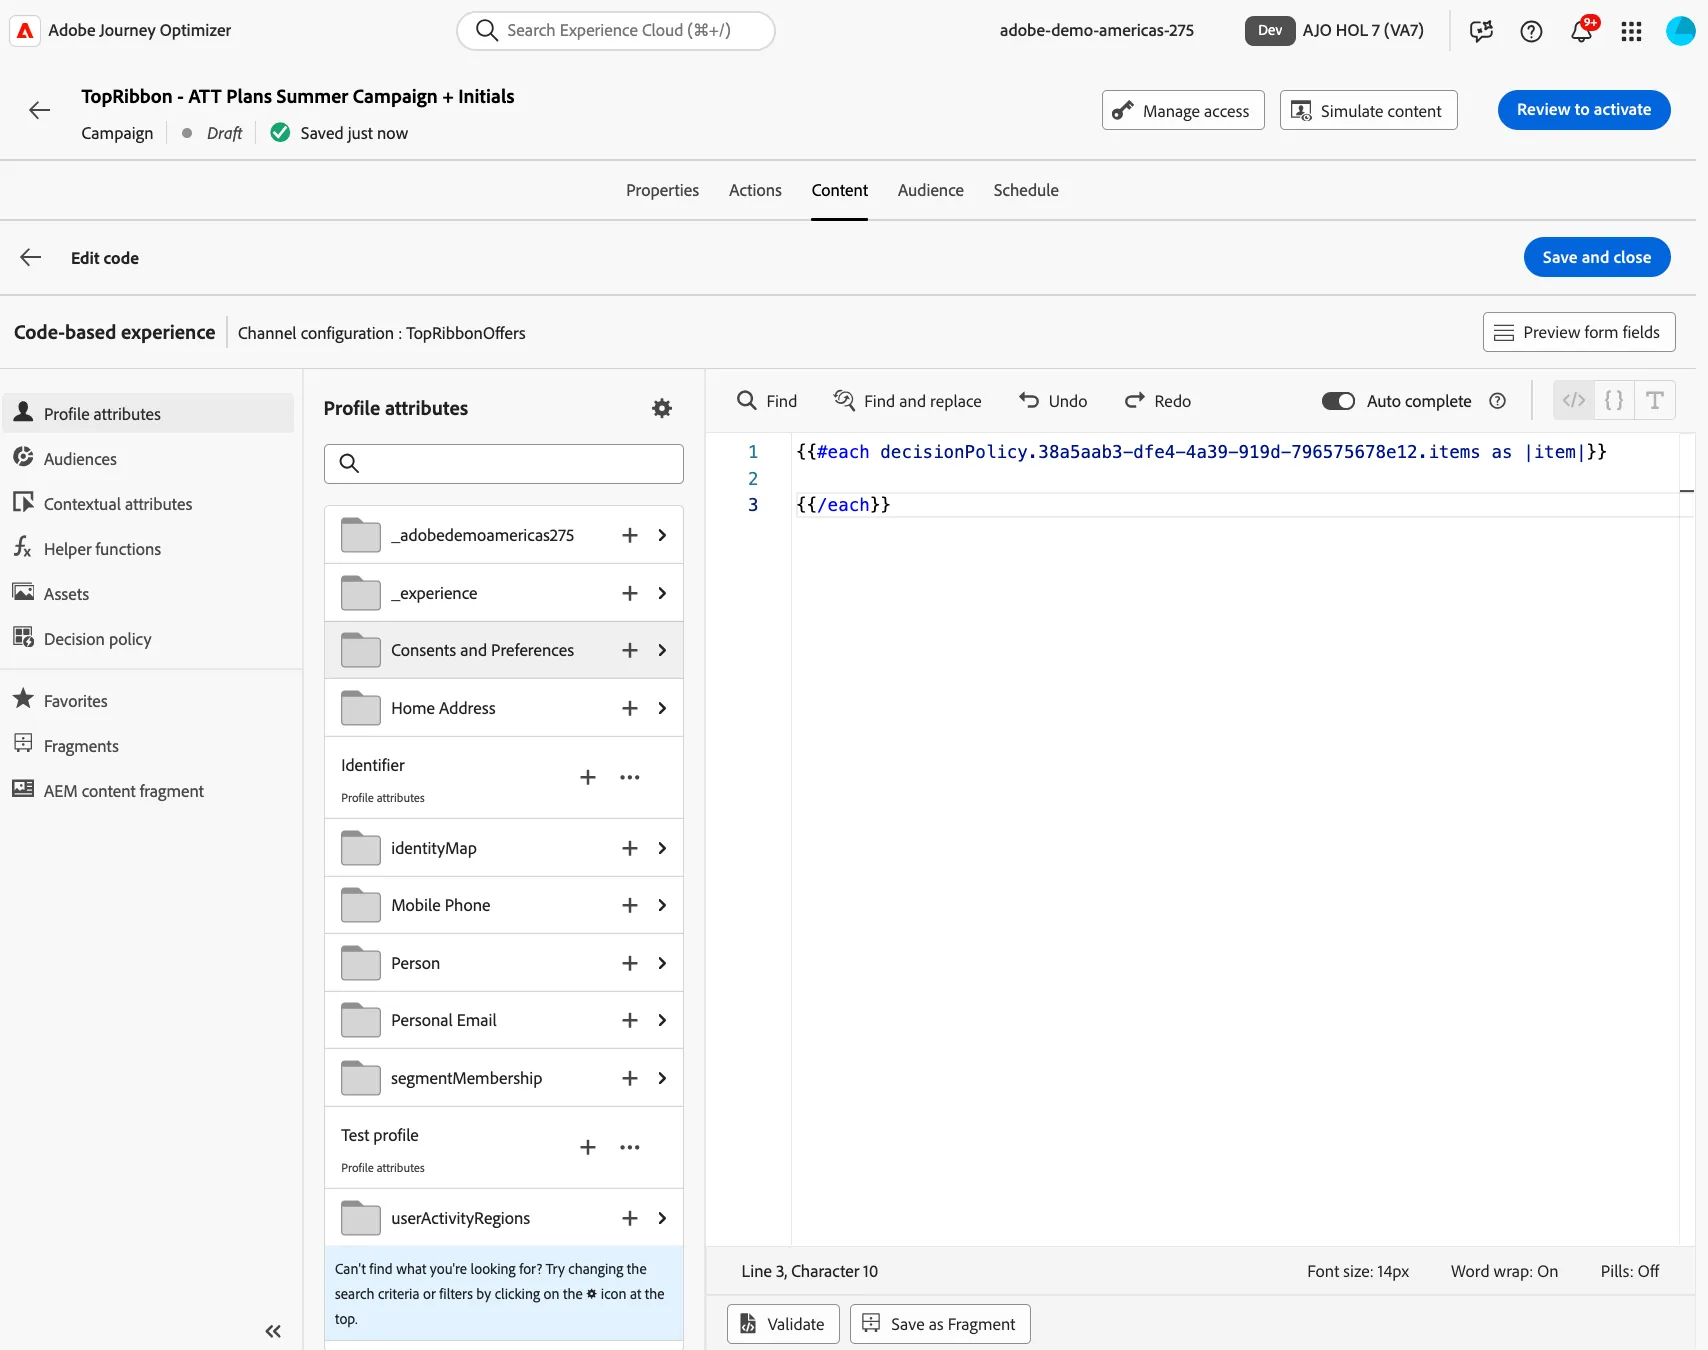The image size is (1708, 1350).
Task: Expand the Mobile Phone folder
Action: pyautogui.click(x=662, y=905)
